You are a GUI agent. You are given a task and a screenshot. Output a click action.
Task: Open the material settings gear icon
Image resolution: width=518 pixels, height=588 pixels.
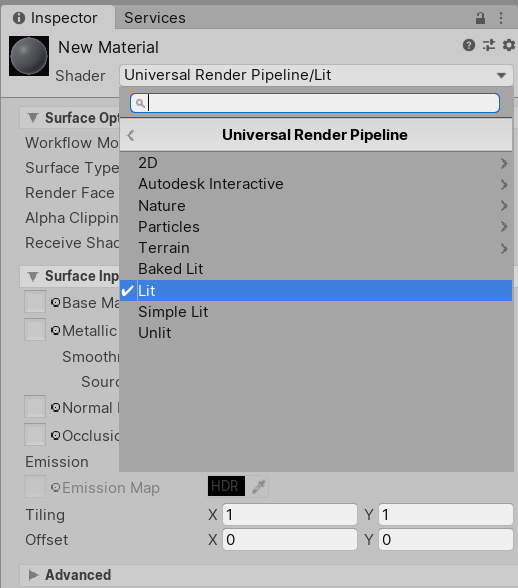pyautogui.click(x=509, y=45)
